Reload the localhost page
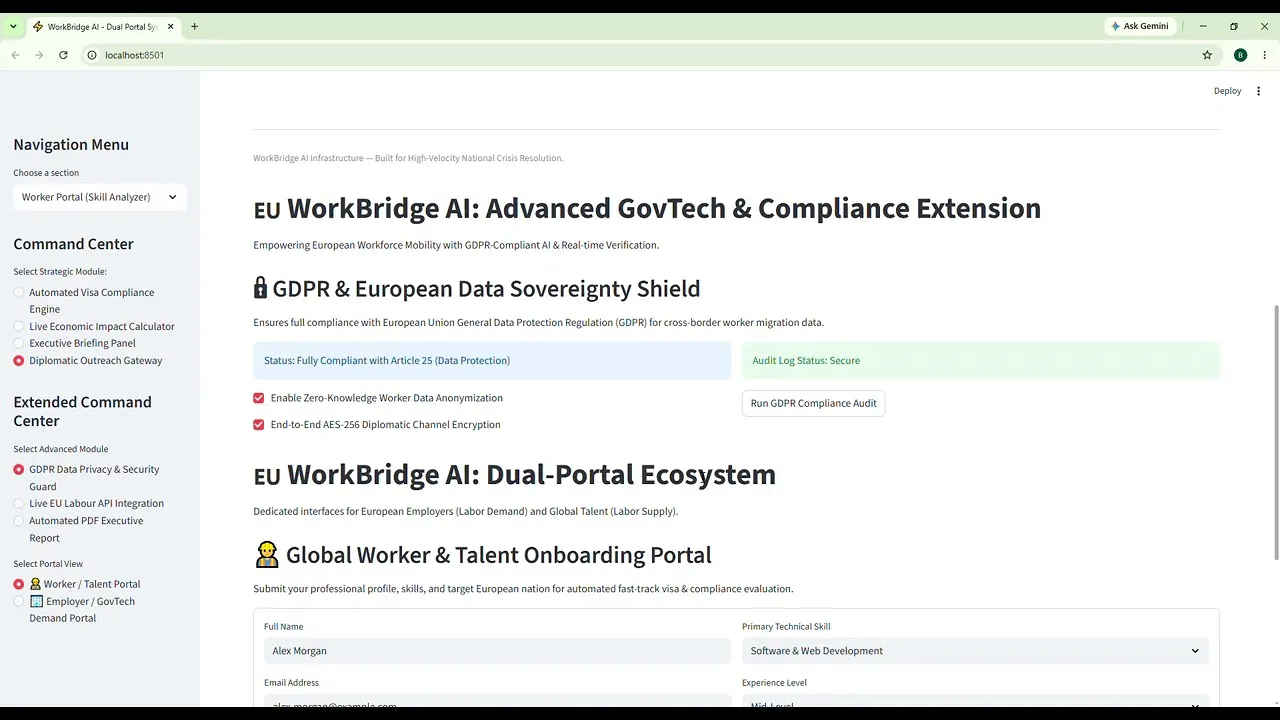Viewport: 1280px width, 720px height. [63, 55]
